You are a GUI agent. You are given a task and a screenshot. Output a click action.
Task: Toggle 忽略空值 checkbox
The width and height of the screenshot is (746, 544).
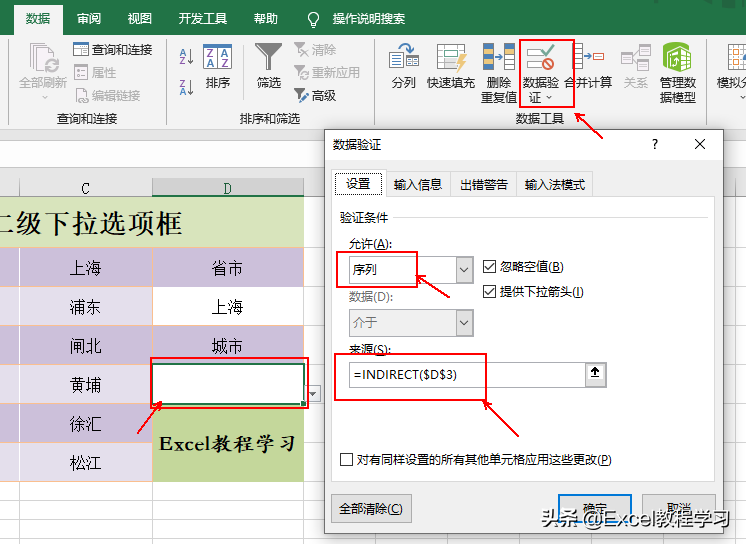[489, 266]
